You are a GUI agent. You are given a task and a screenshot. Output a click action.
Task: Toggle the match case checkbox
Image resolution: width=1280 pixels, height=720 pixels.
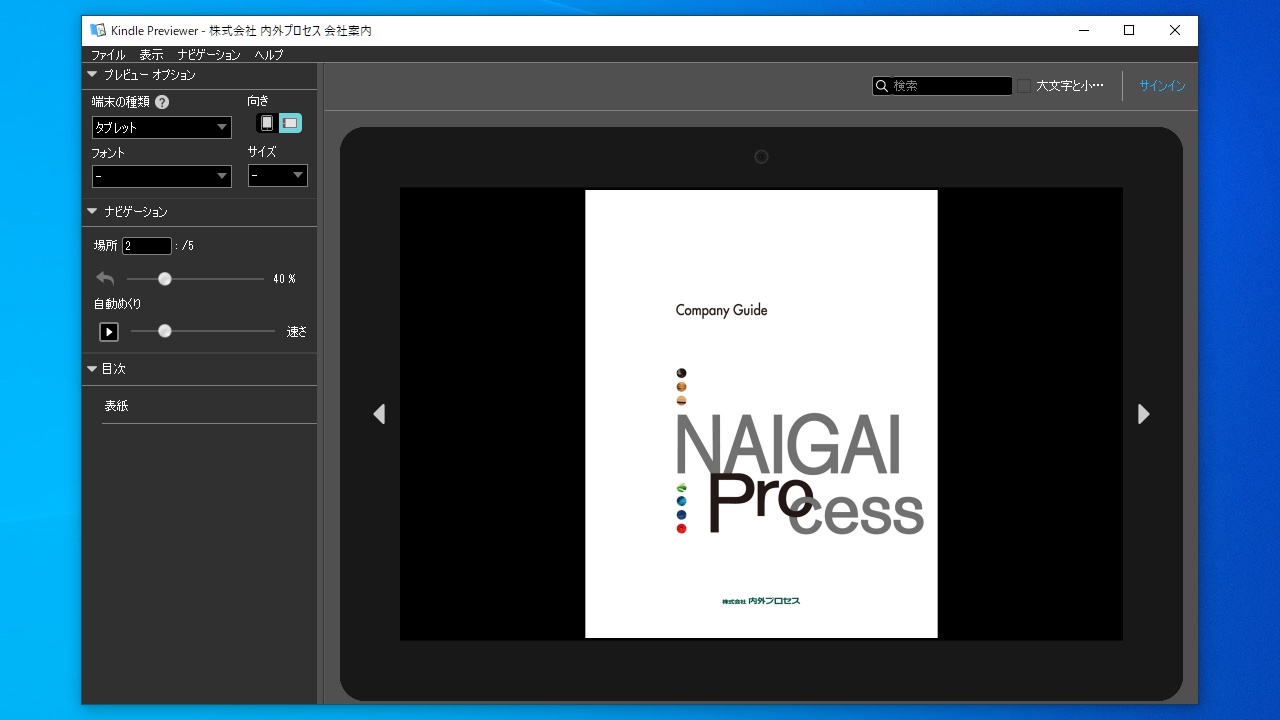tap(1024, 86)
